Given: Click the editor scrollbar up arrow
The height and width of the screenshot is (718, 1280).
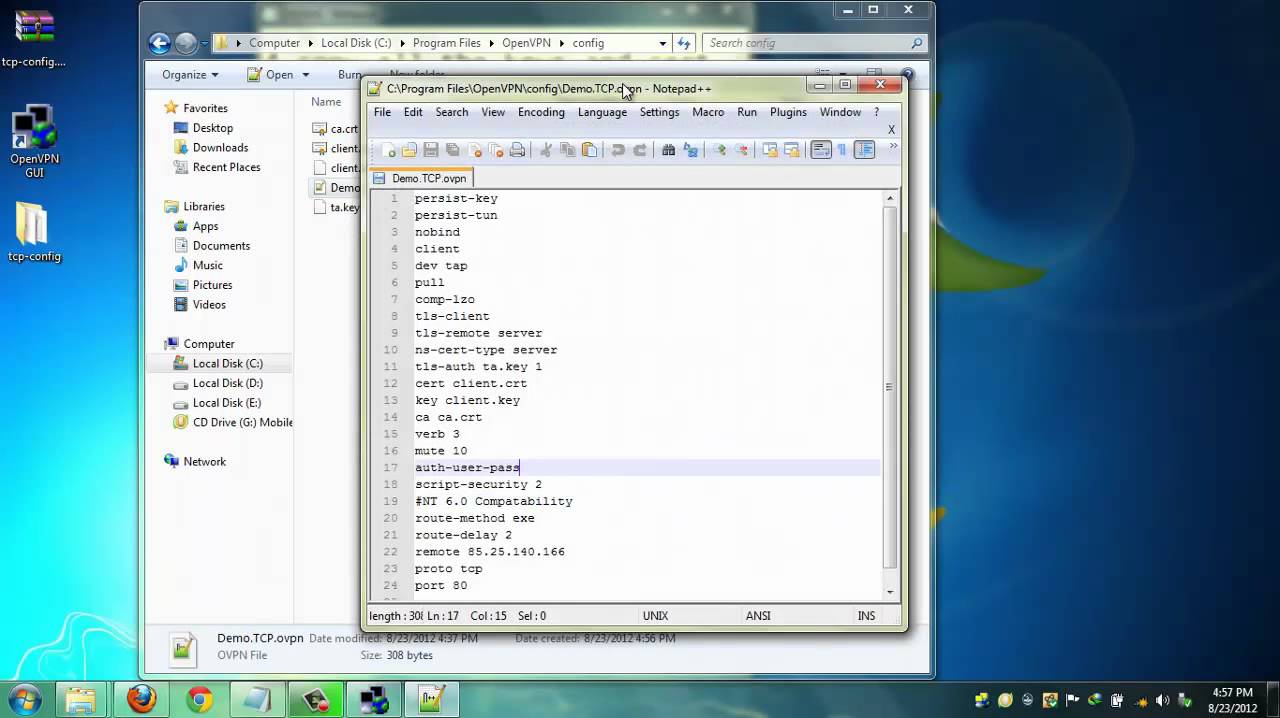Looking at the screenshot, I should pos(889,199).
